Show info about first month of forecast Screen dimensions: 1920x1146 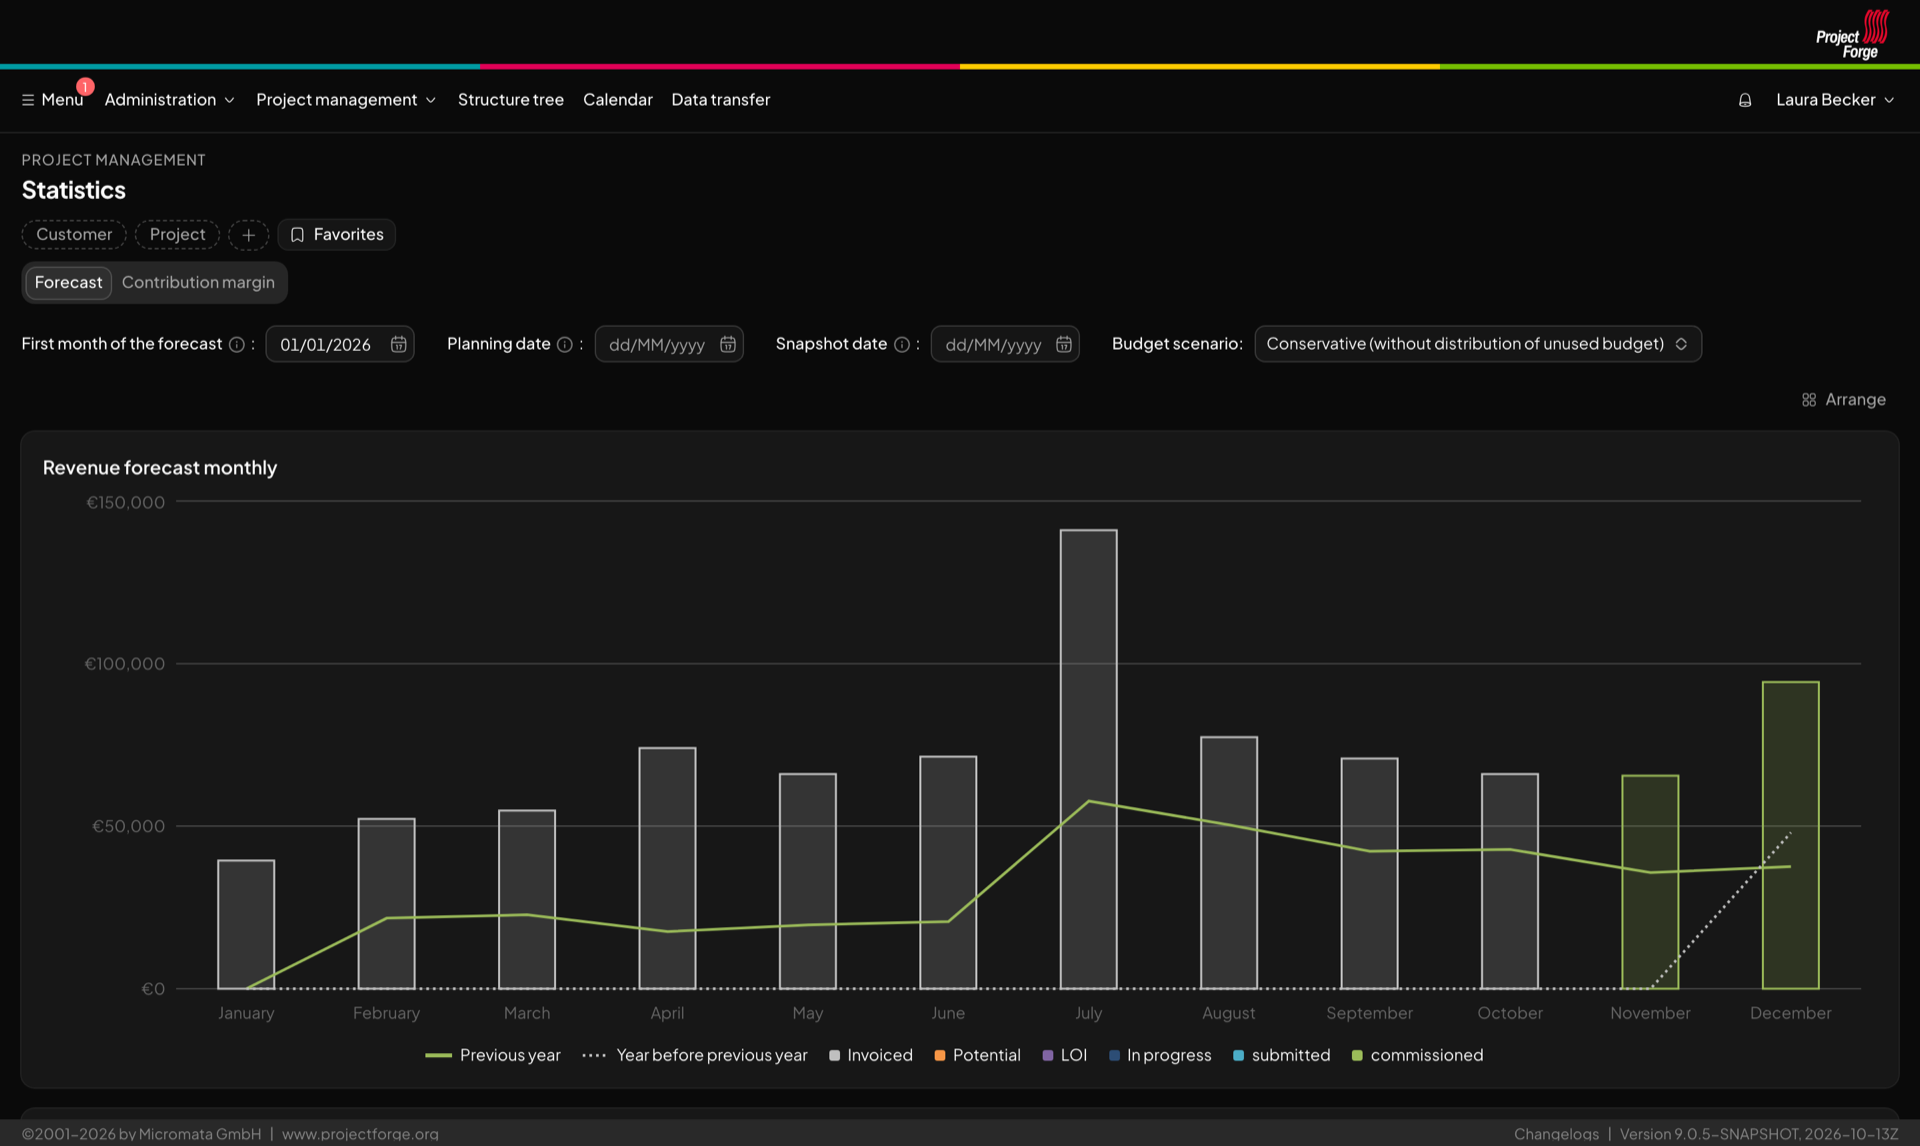tap(237, 344)
